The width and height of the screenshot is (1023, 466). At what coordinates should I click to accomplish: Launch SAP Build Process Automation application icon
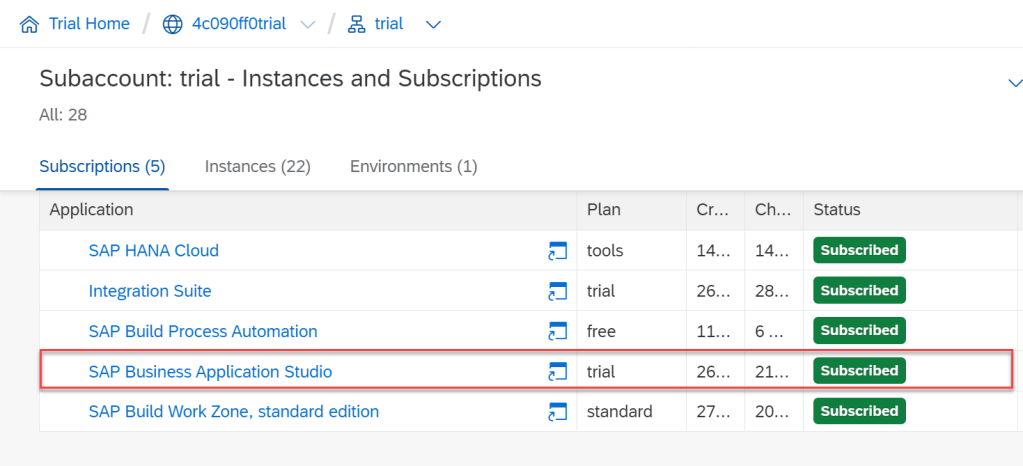557,331
